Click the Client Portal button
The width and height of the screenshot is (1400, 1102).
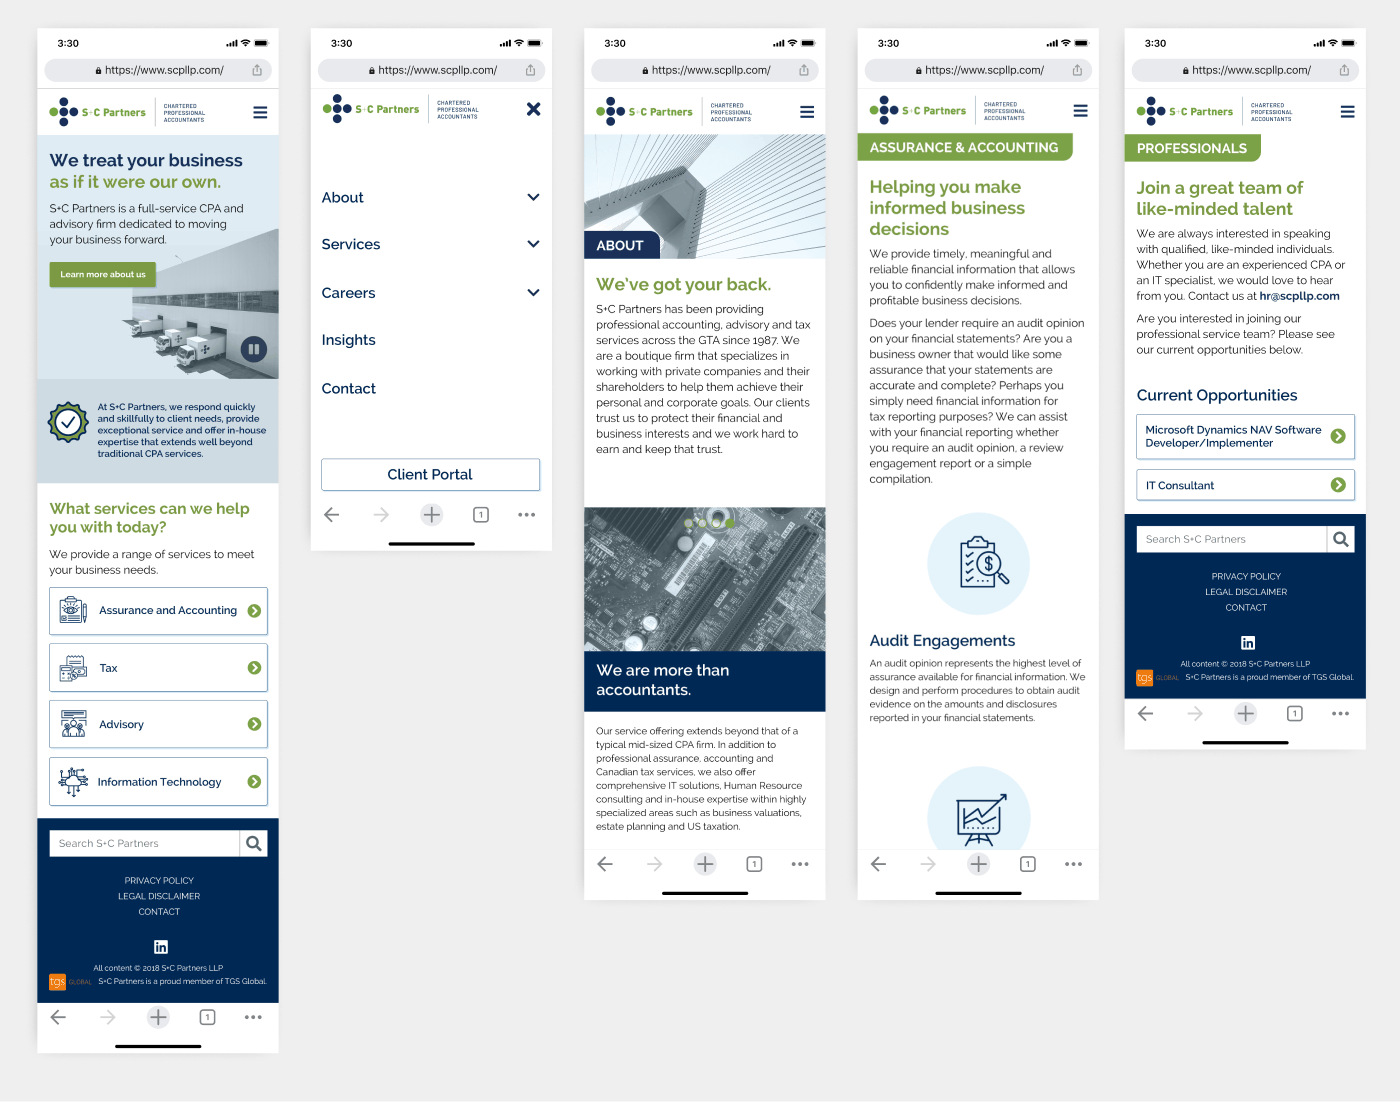click(430, 475)
